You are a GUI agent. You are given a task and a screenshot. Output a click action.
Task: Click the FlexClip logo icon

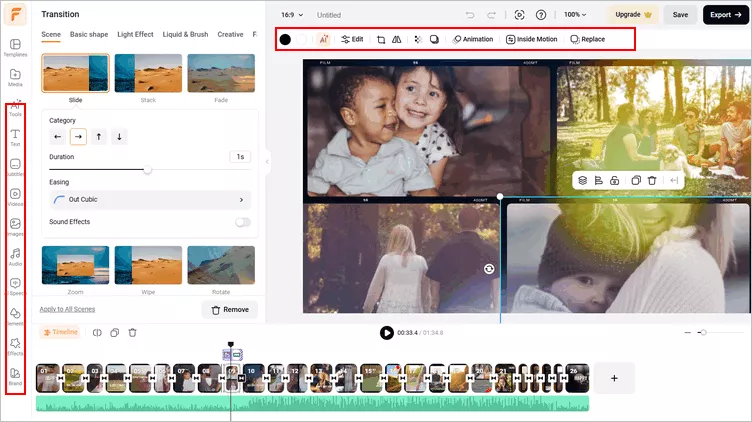(x=15, y=14)
